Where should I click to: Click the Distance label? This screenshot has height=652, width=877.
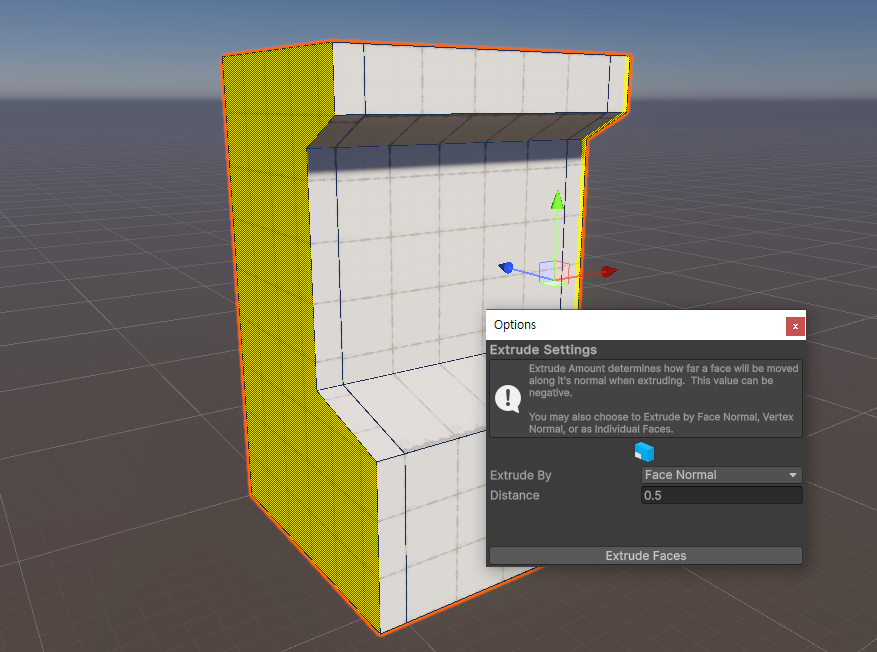click(x=514, y=496)
